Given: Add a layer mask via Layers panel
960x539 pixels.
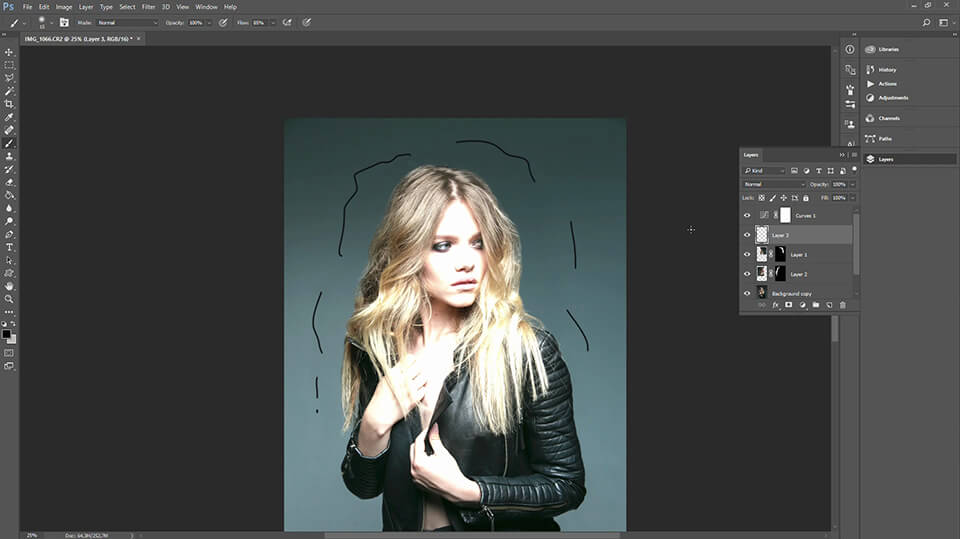Looking at the screenshot, I should 789,305.
